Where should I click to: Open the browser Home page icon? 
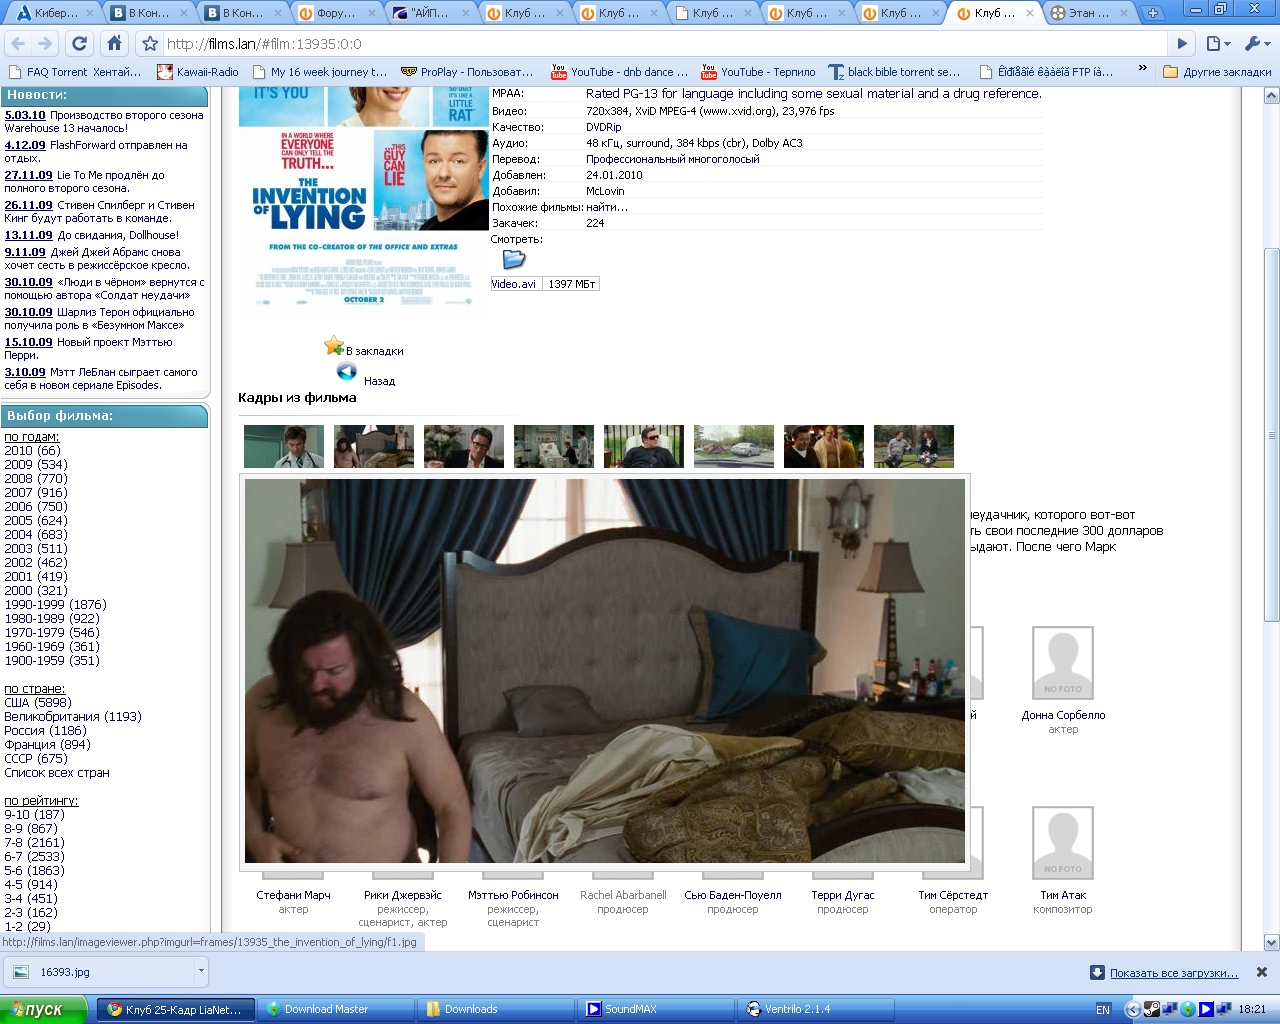114,44
